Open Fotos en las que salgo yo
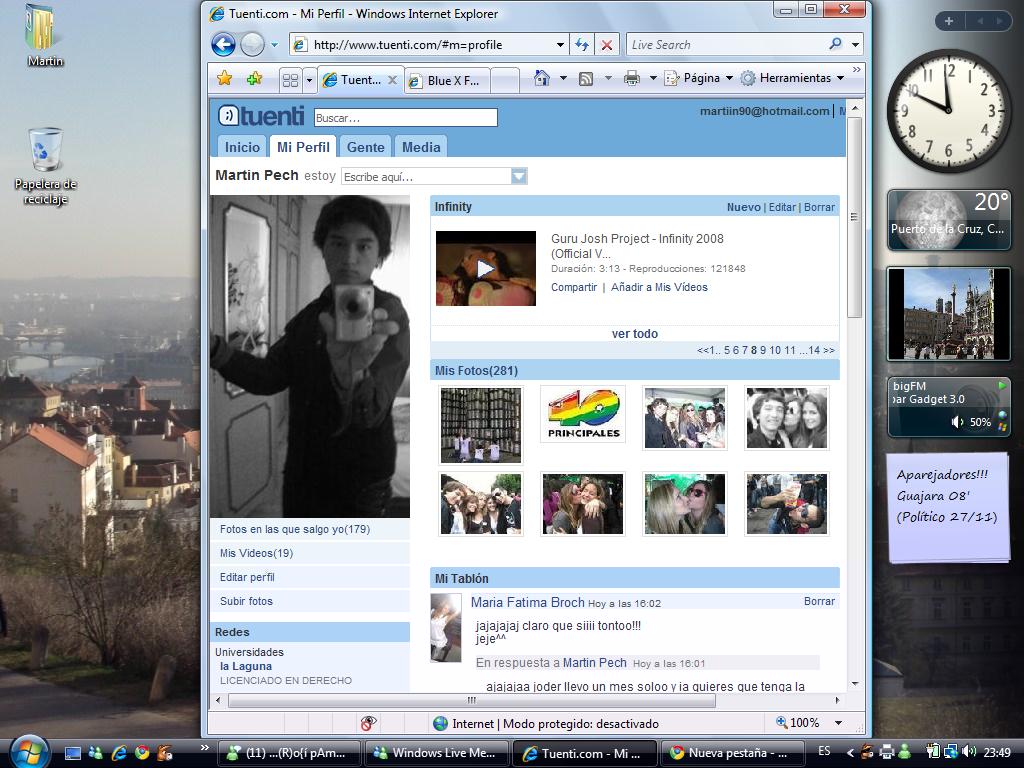This screenshot has width=1024, height=768. [x=294, y=529]
